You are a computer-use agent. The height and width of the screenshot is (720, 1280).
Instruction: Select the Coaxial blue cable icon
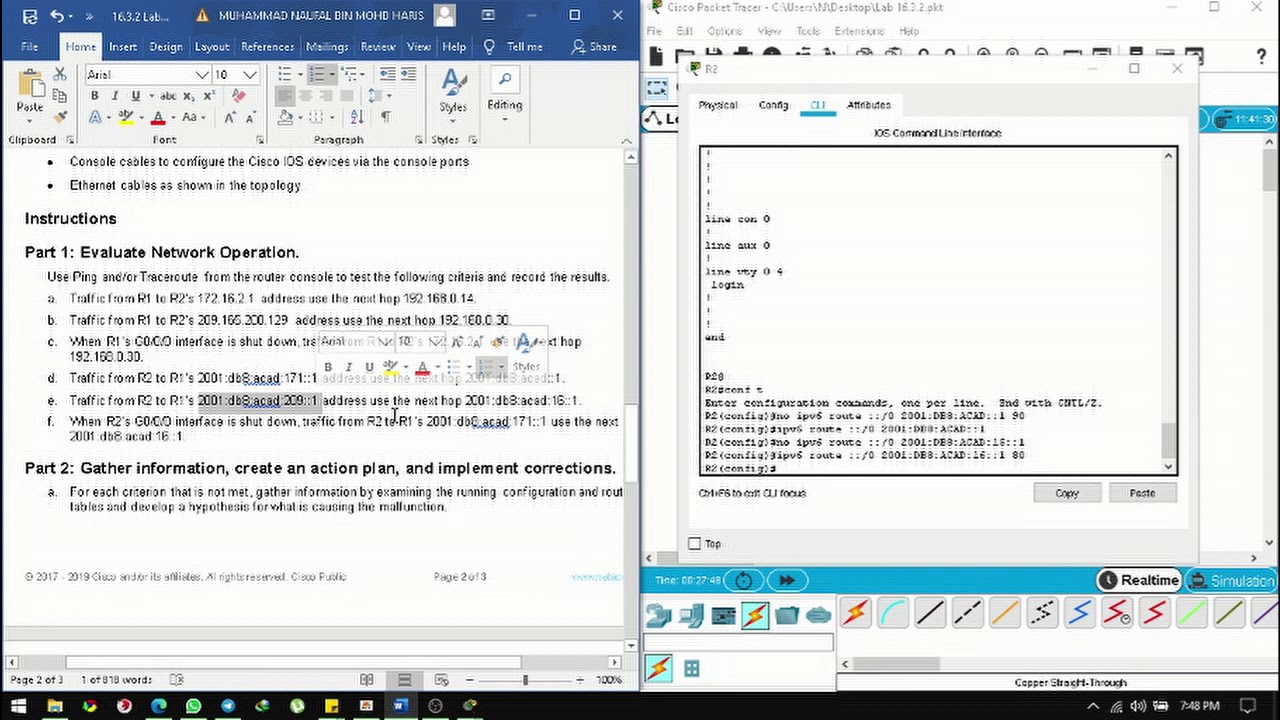1080,613
